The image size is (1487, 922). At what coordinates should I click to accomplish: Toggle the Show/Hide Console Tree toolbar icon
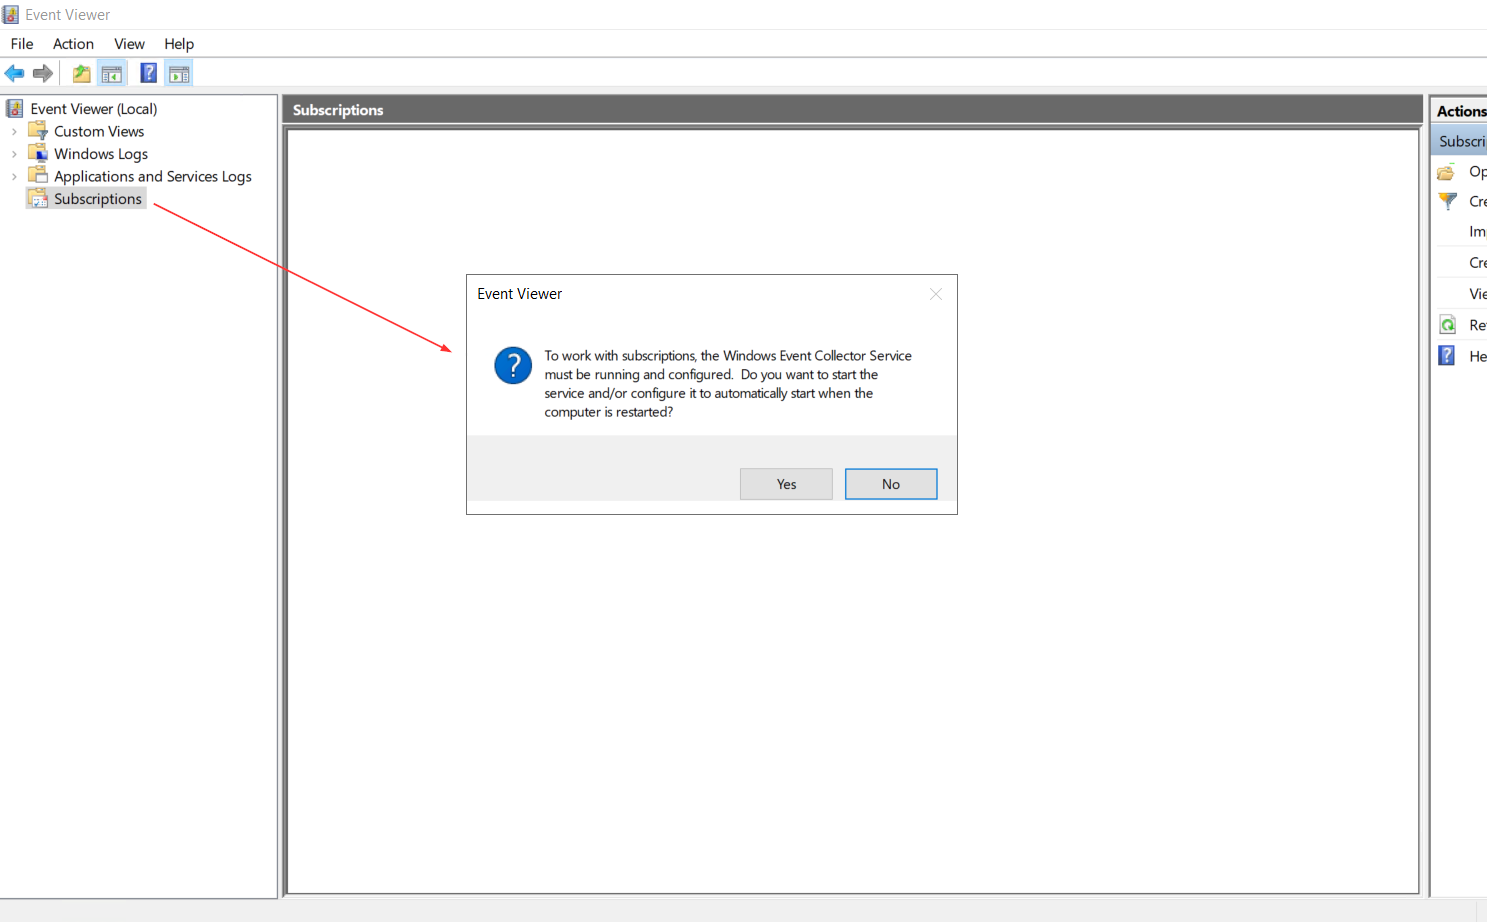click(x=112, y=73)
